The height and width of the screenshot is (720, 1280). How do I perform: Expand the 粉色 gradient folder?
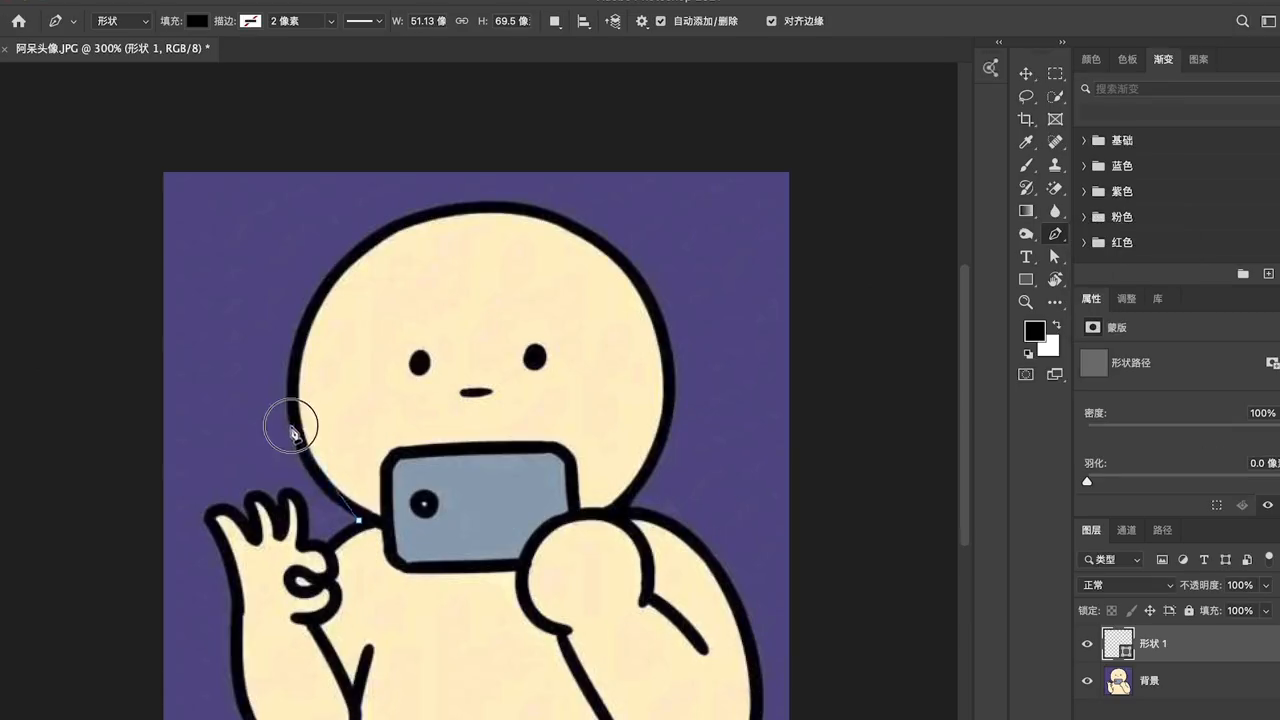click(1084, 217)
